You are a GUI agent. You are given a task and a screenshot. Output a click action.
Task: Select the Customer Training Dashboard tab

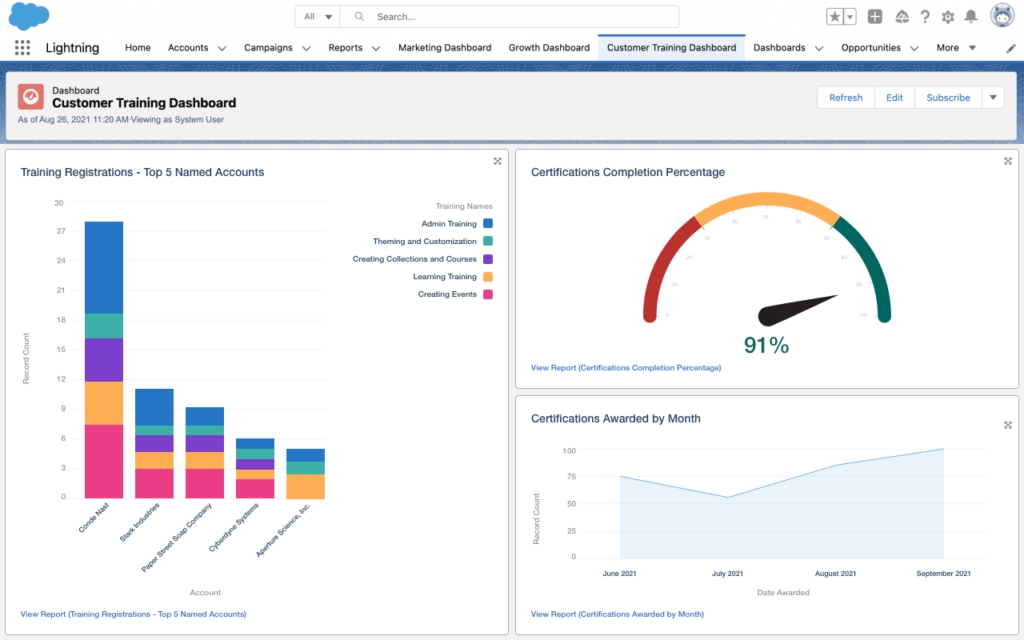tap(671, 48)
